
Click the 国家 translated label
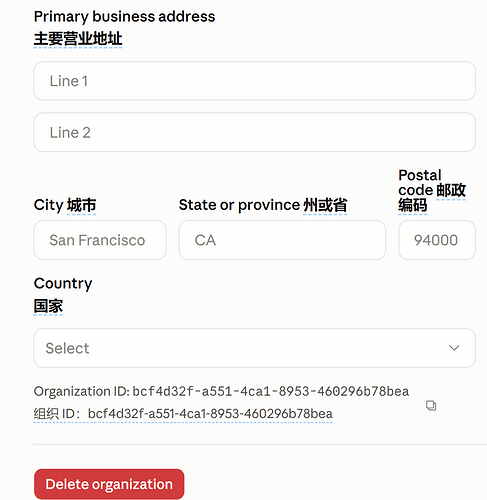(48, 306)
